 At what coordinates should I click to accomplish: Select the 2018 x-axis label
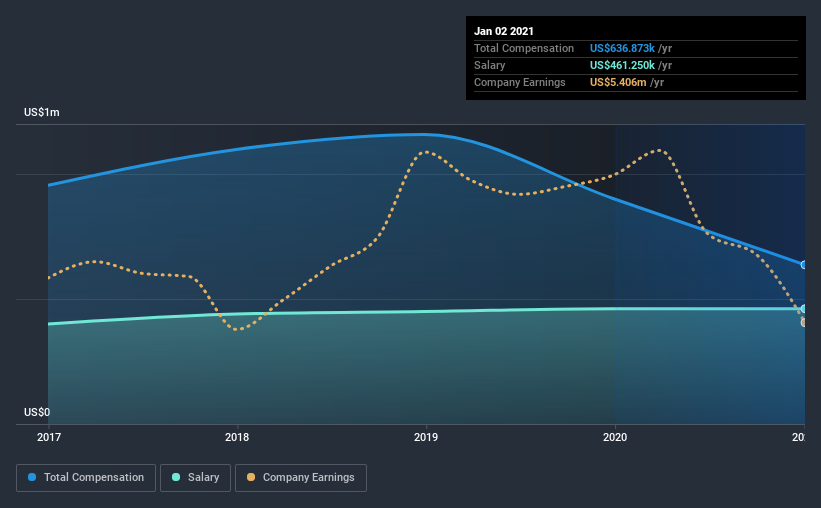237,437
